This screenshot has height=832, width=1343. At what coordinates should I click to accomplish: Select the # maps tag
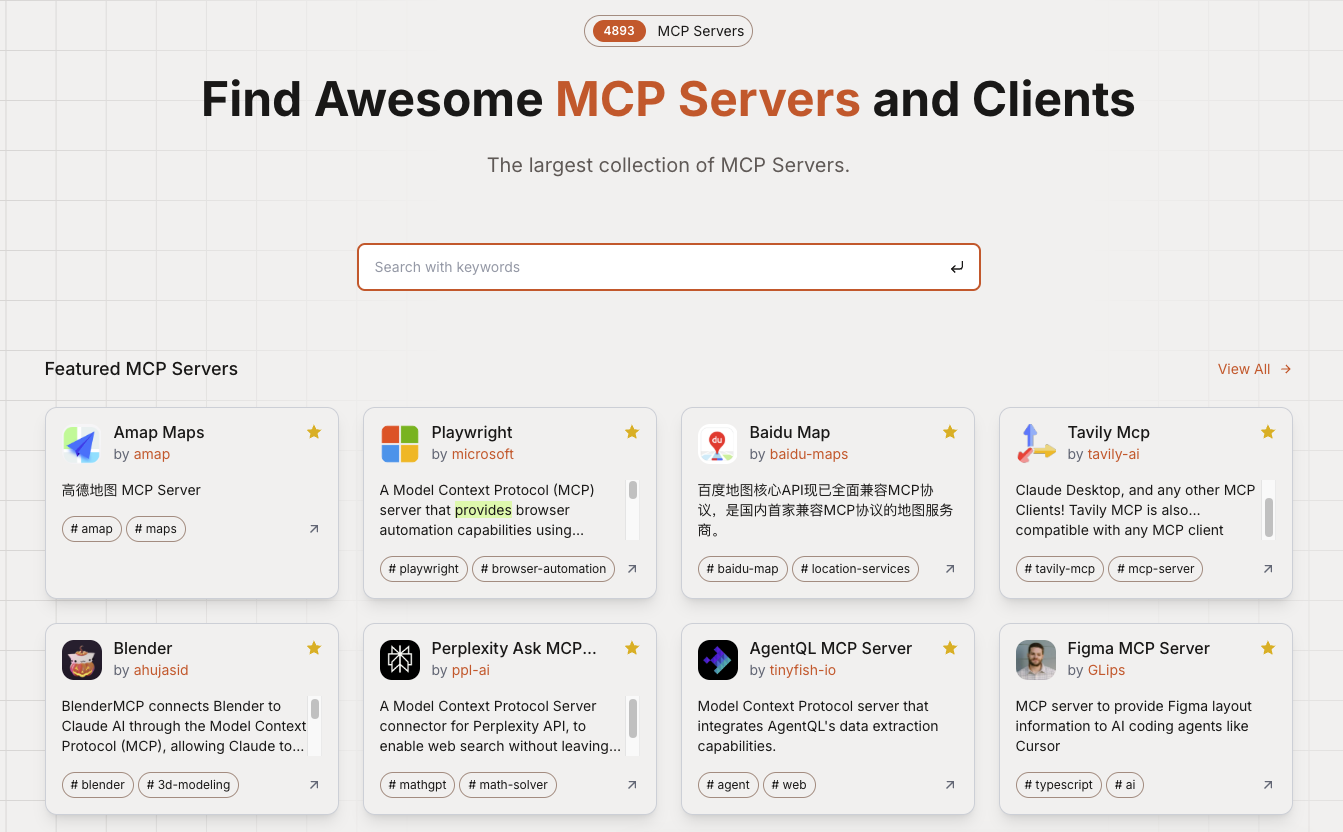tap(156, 529)
